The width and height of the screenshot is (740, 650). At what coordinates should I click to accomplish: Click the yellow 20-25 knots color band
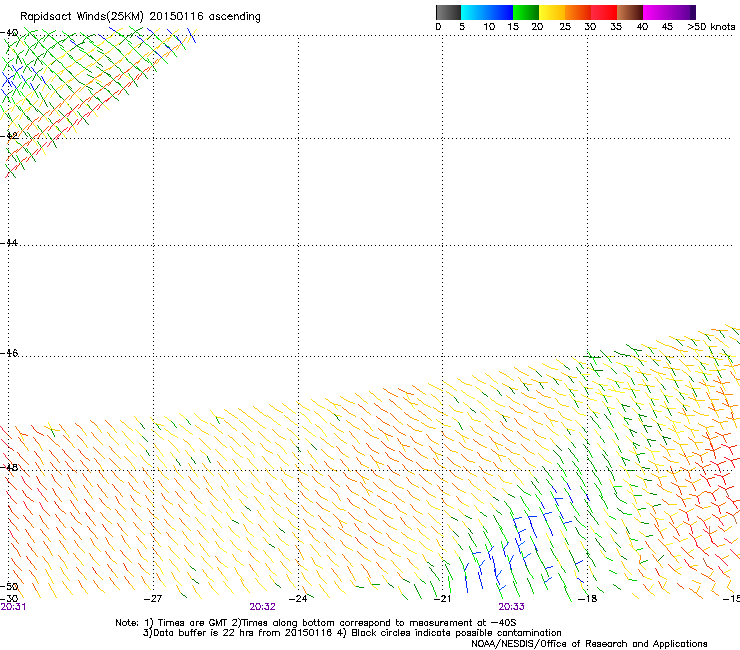[x=552, y=12]
